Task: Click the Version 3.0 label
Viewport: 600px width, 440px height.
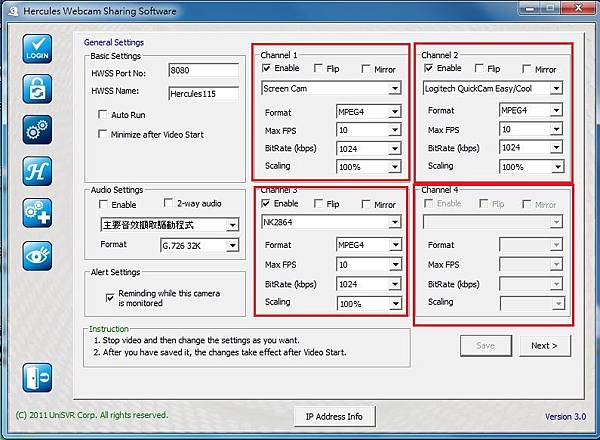Action: click(565, 416)
